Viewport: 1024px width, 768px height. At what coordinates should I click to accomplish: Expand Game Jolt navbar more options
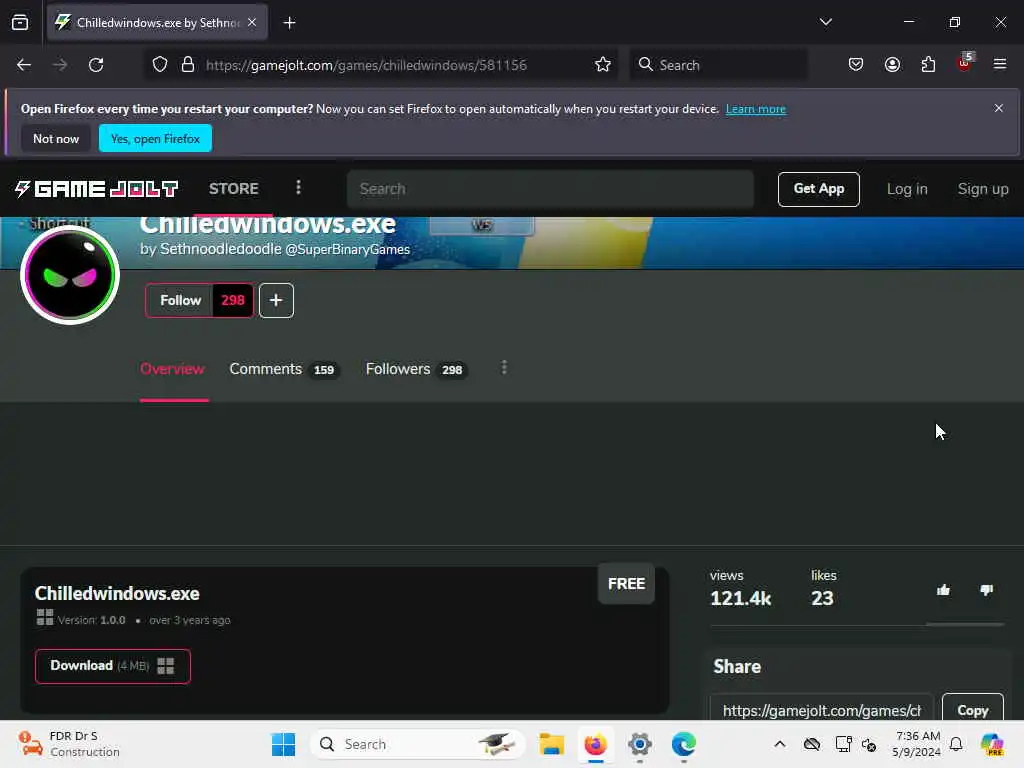point(298,188)
